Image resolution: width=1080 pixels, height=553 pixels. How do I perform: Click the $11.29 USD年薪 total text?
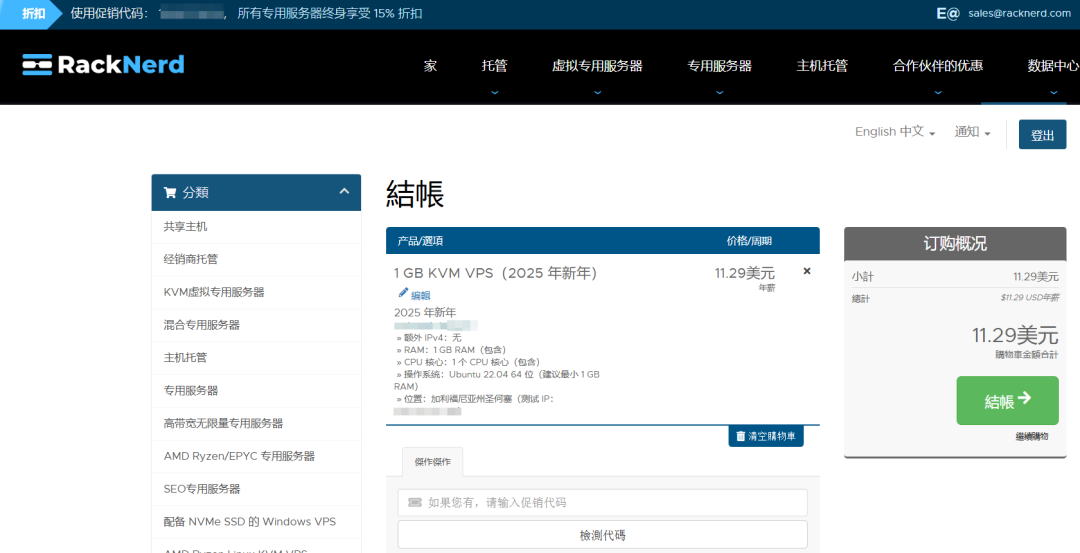(x=1030, y=298)
